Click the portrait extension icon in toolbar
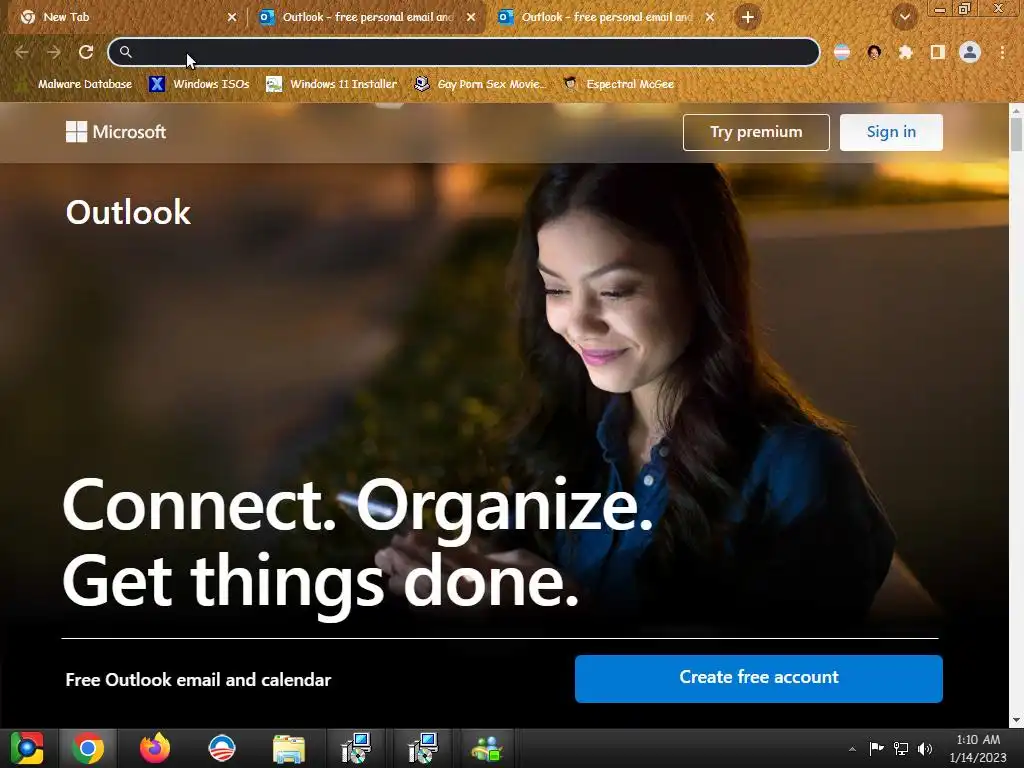 coord(874,52)
